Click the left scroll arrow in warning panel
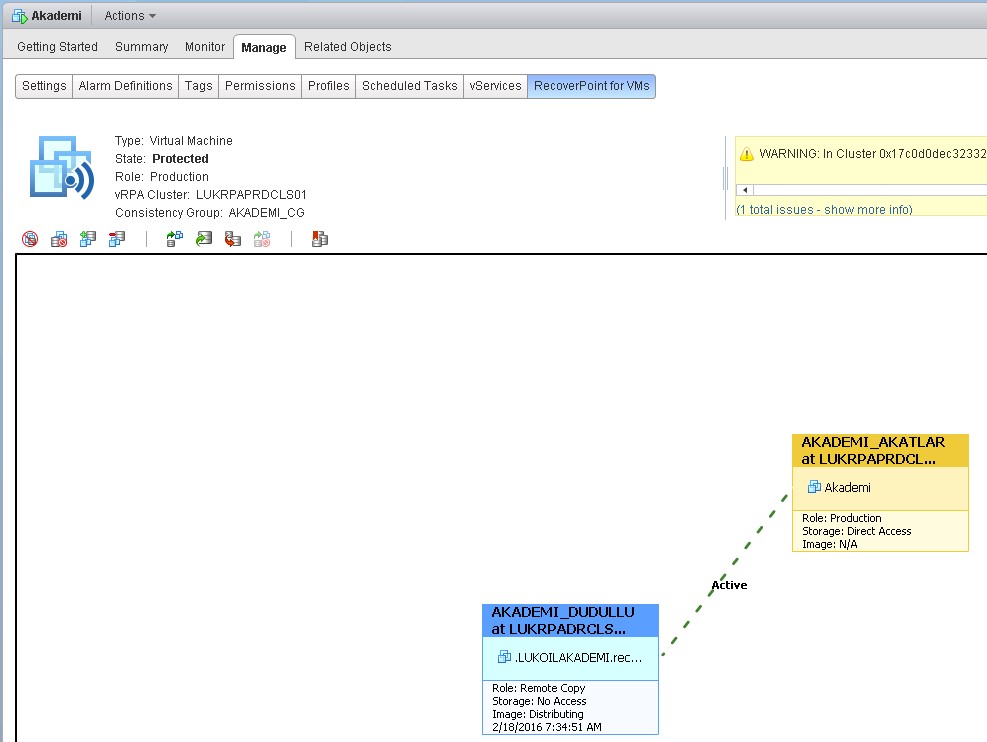 coord(745,189)
